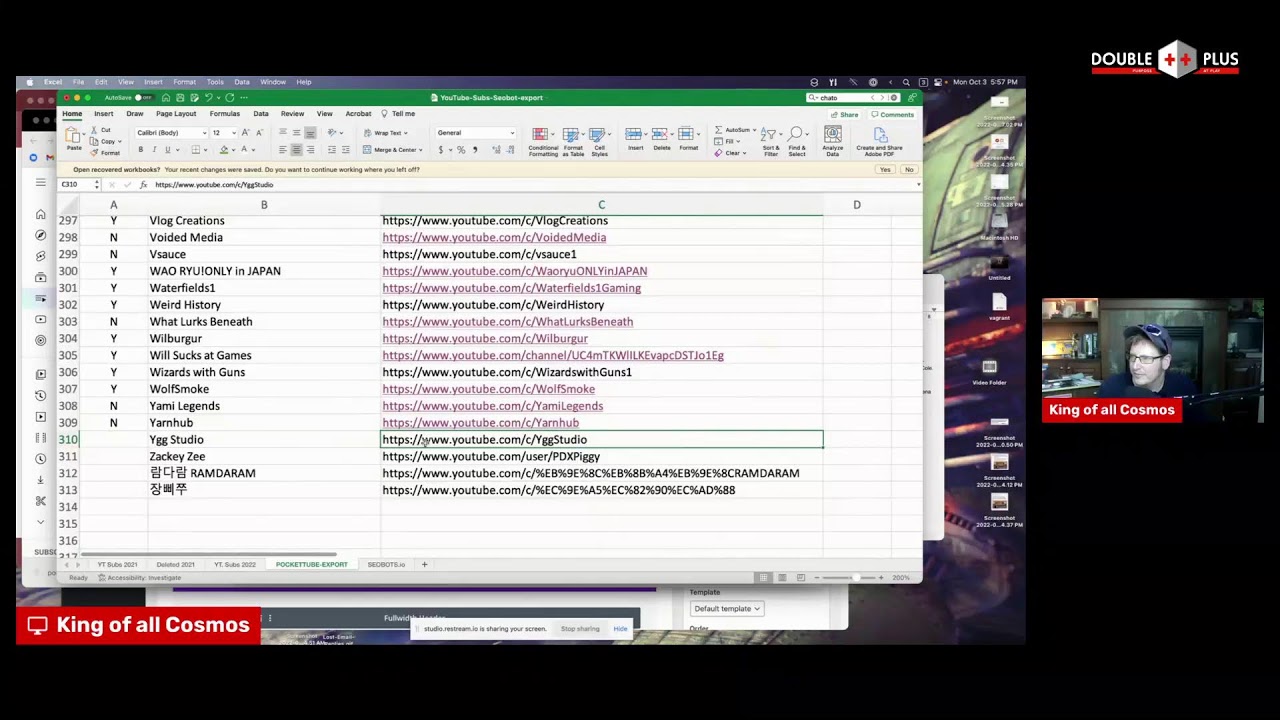Switch to Page Layout view in status bar
This screenshot has width=1280, height=720.
(782, 578)
